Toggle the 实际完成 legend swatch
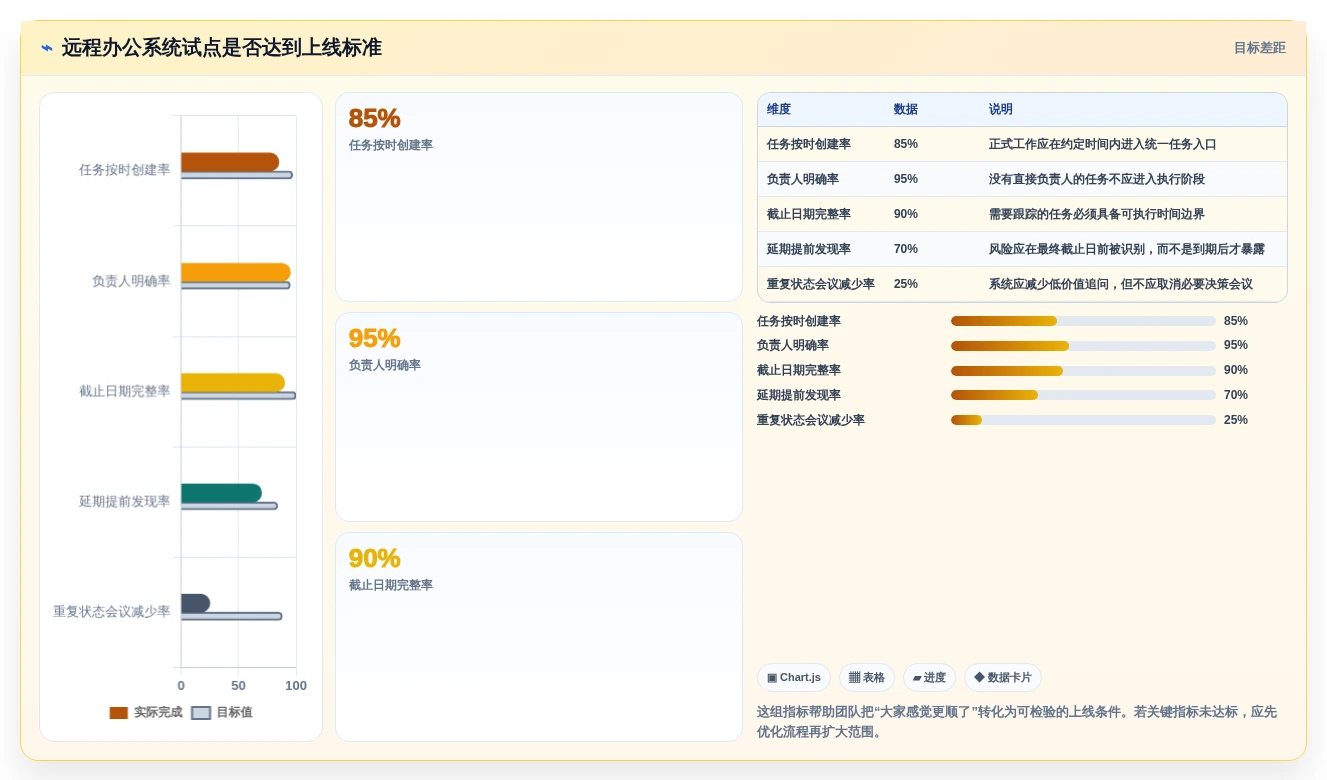Screen dimensions: 1327x780 point(119,713)
